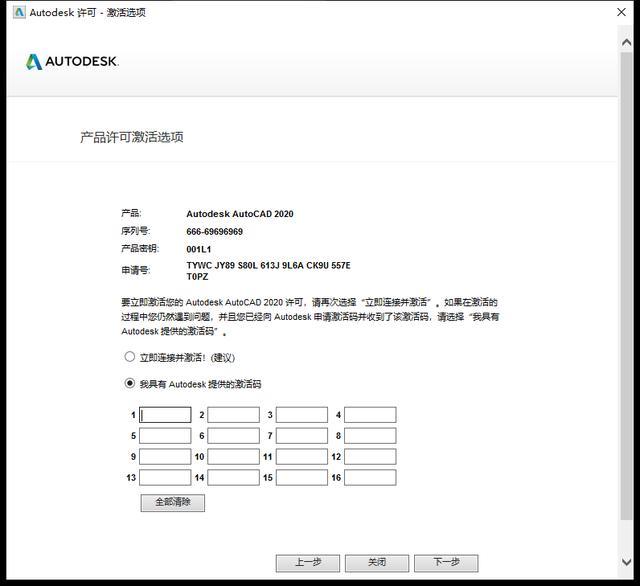Click the Autodesk title bar app icon
The height and width of the screenshot is (586, 640).
point(19,12)
